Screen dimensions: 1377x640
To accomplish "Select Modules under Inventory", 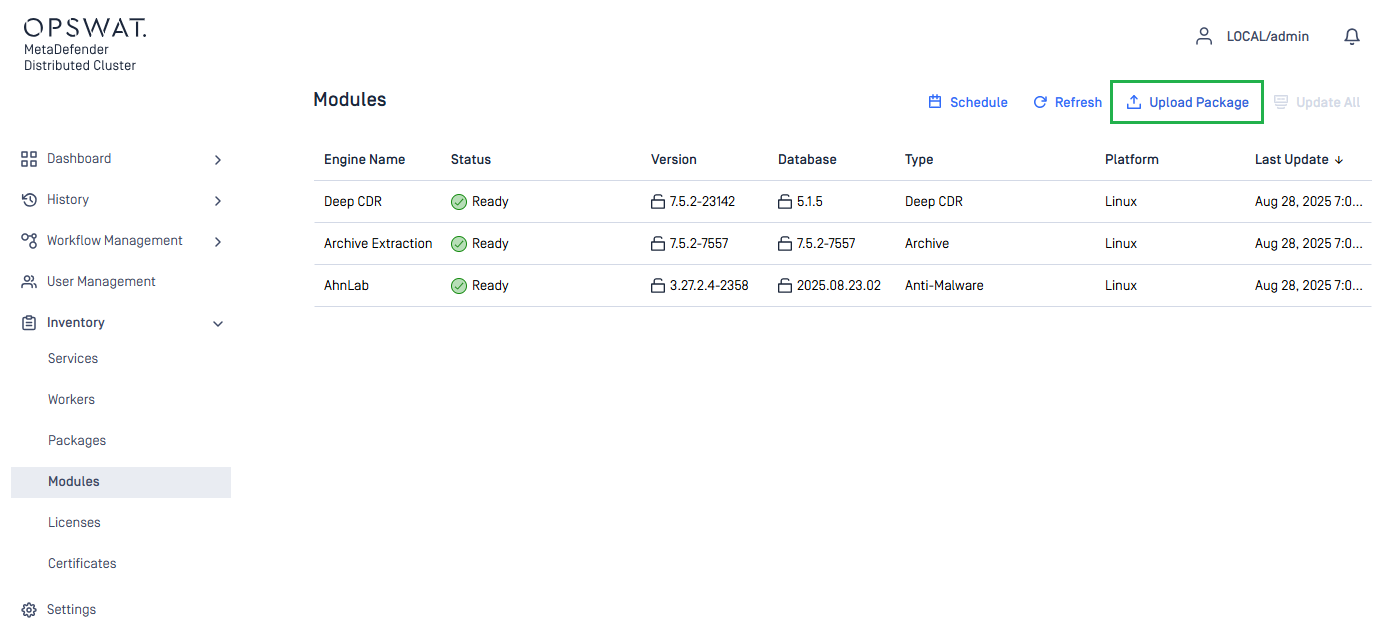I will point(121,482).
